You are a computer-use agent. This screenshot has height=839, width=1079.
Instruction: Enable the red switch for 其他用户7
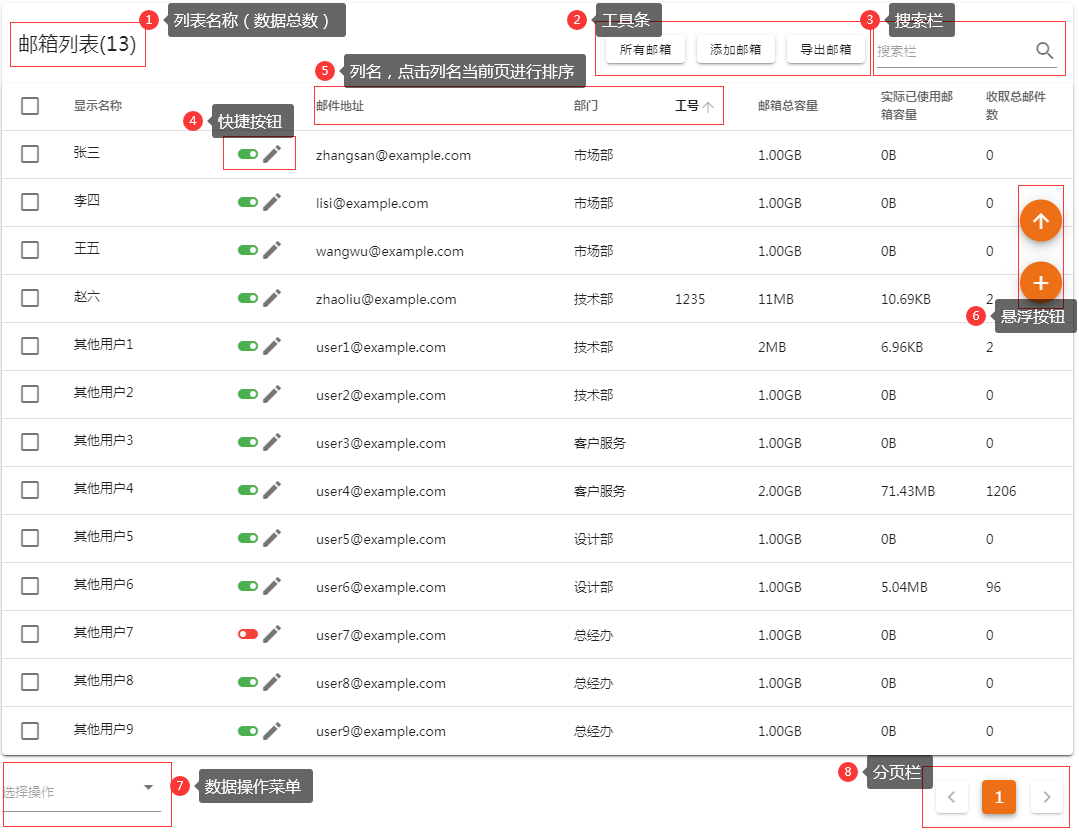pyautogui.click(x=248, y=634)
